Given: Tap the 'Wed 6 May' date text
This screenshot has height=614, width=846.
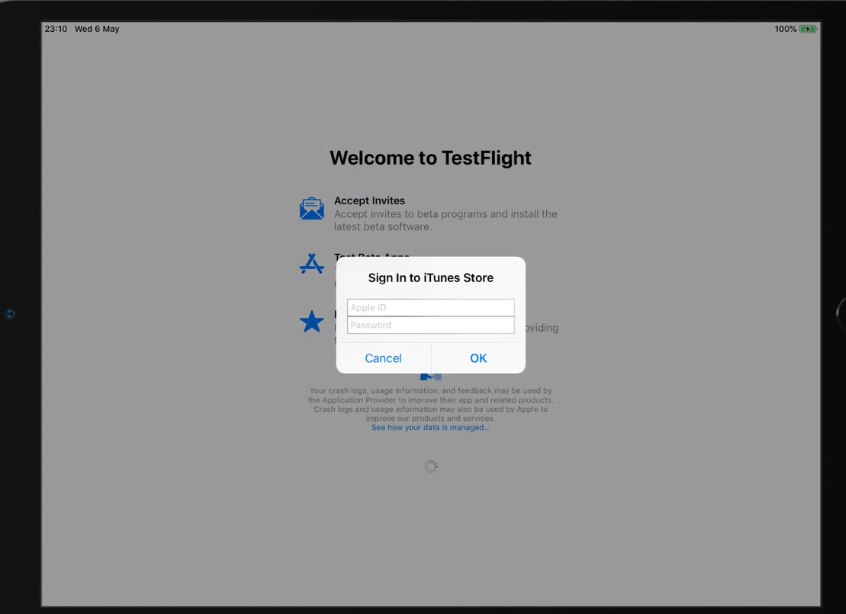Looking at the screenshot, I should (x=97, y=29).
